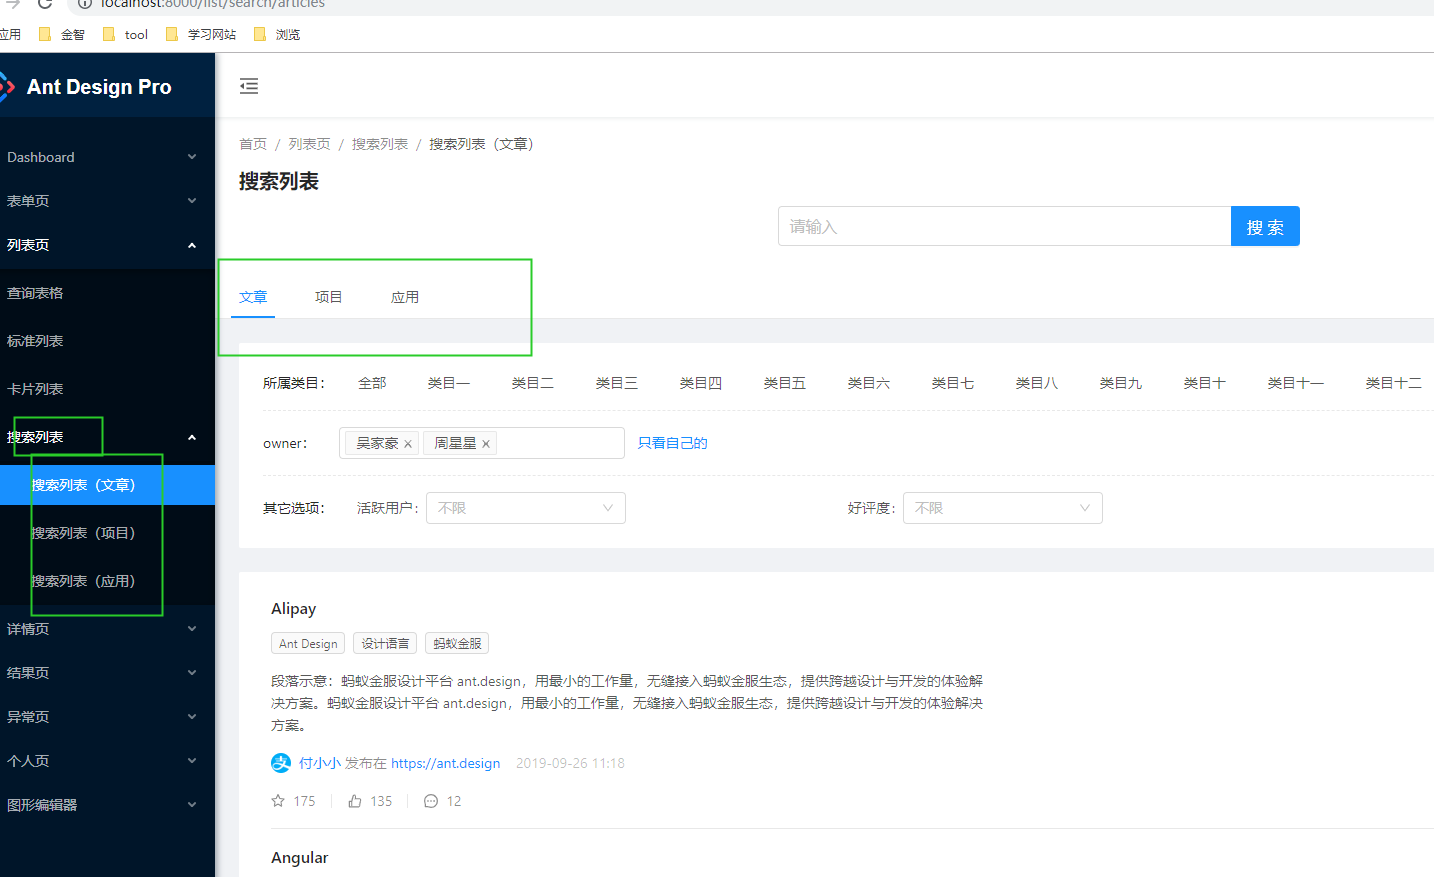
Task: Expand the 详情页 menu
Action: 107,629
